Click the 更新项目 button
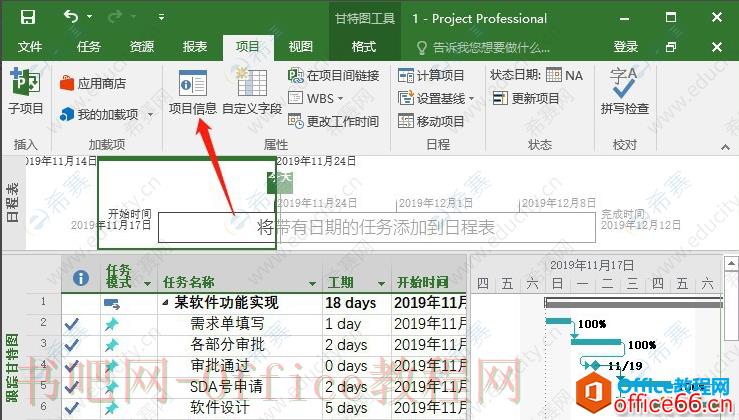Image resolution: width=739 pixels, height=420 pixels. tap(526, 98)
